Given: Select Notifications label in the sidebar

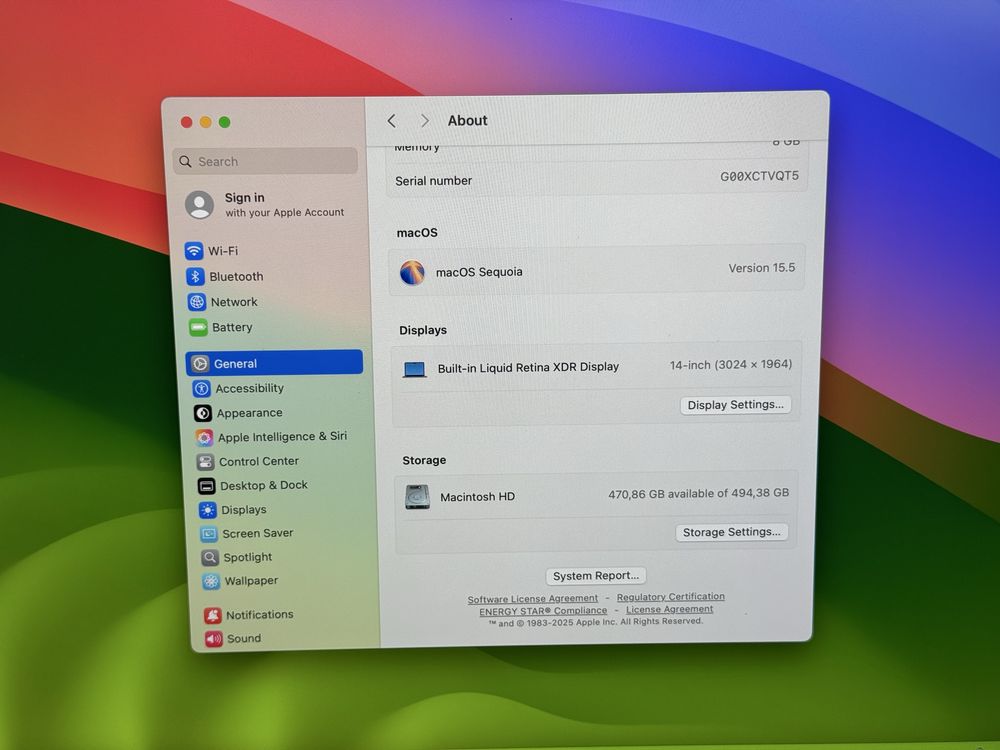Looking at the screenshot, I should coord(260,615).
